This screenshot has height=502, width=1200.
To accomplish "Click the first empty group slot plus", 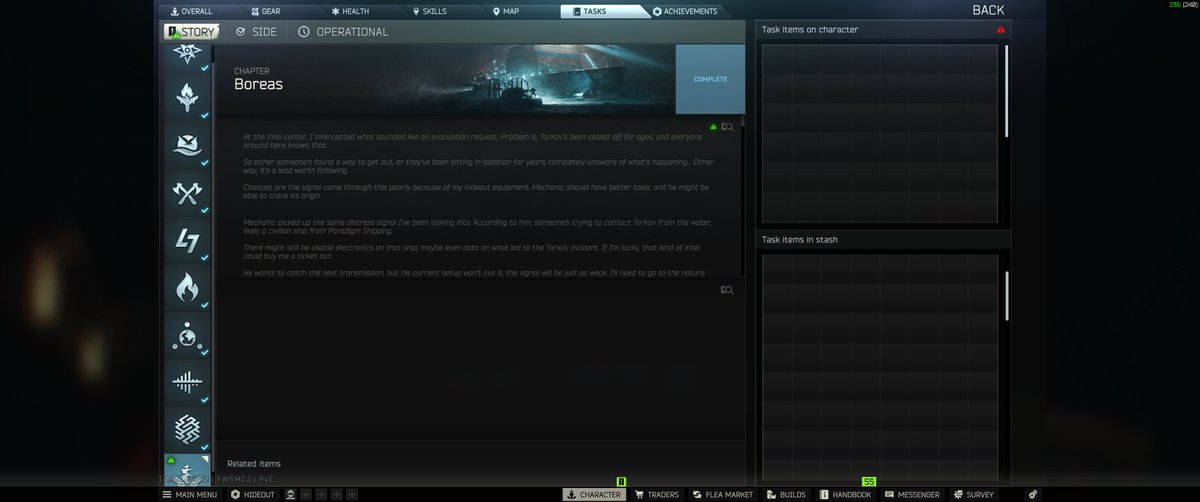I will click(x=307, y=494).
